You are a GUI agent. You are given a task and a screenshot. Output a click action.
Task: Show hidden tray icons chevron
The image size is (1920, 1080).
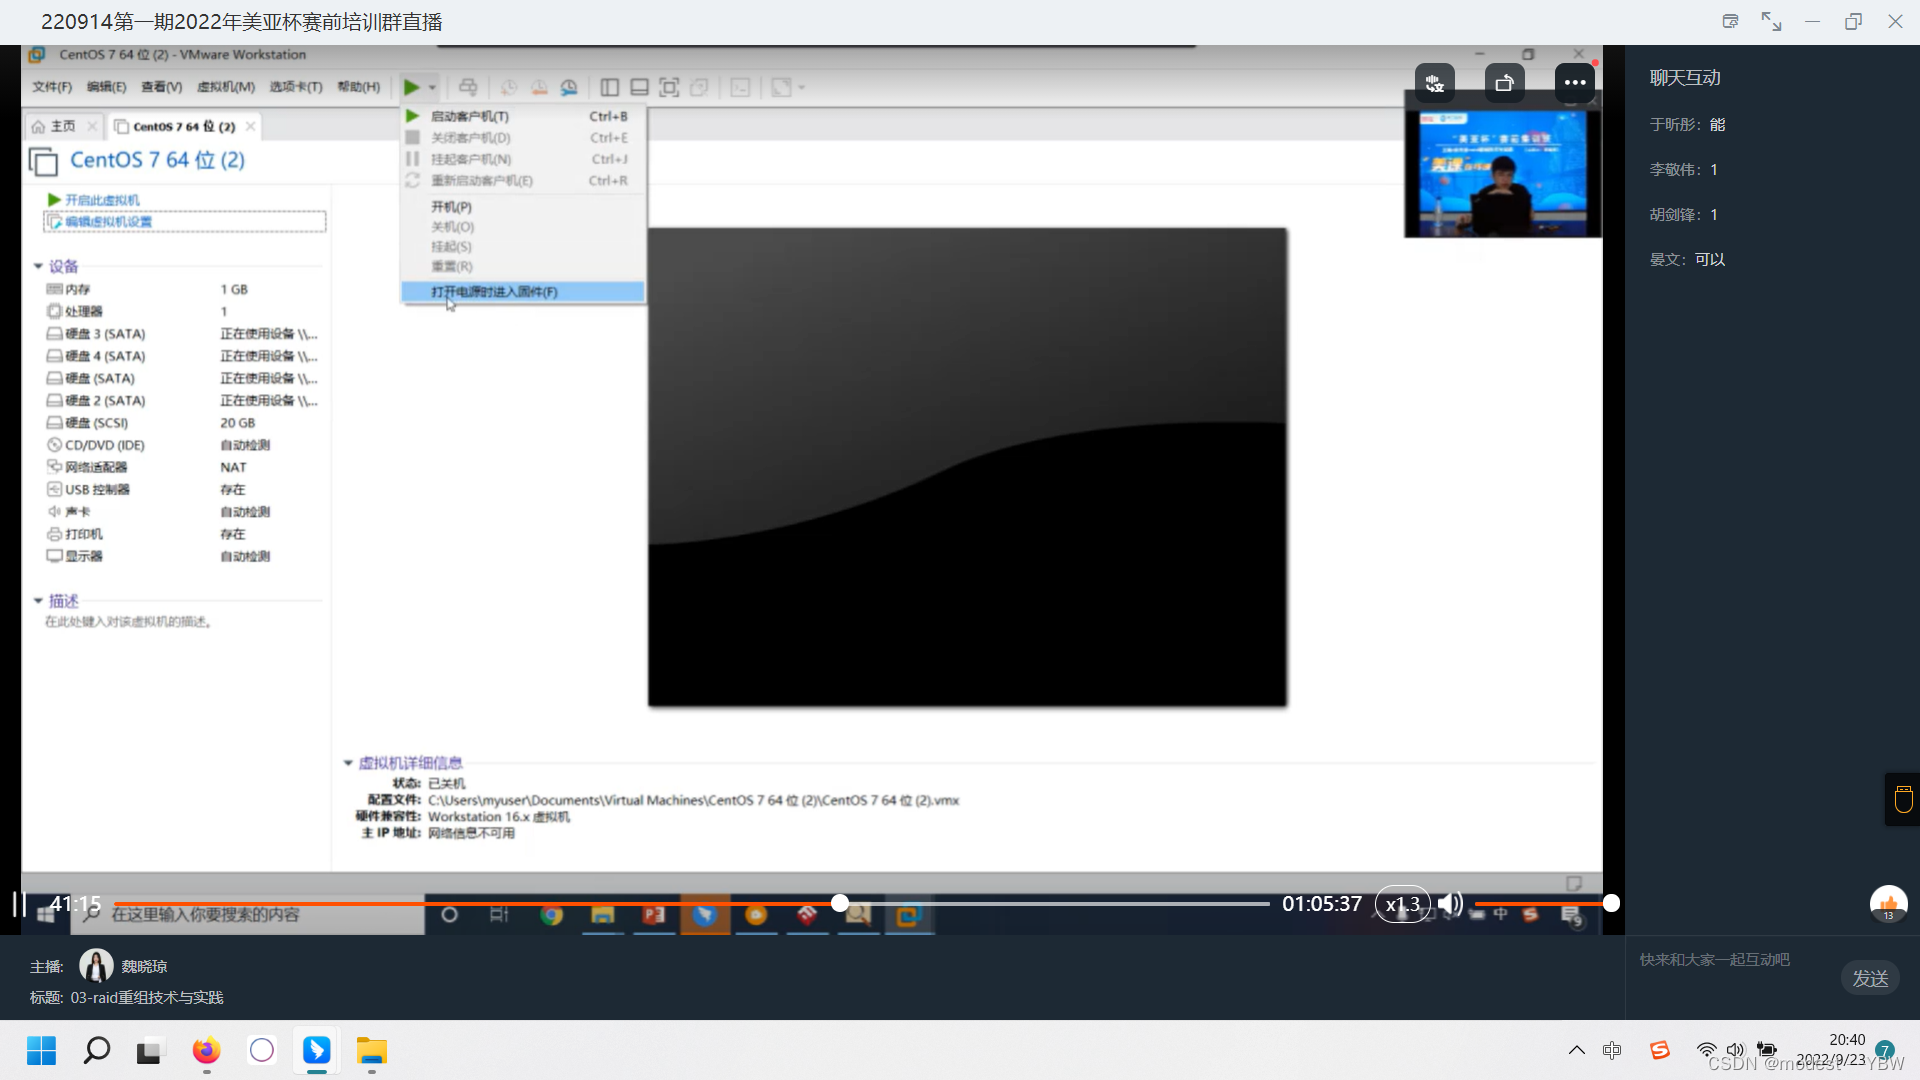(1576, 1050)
